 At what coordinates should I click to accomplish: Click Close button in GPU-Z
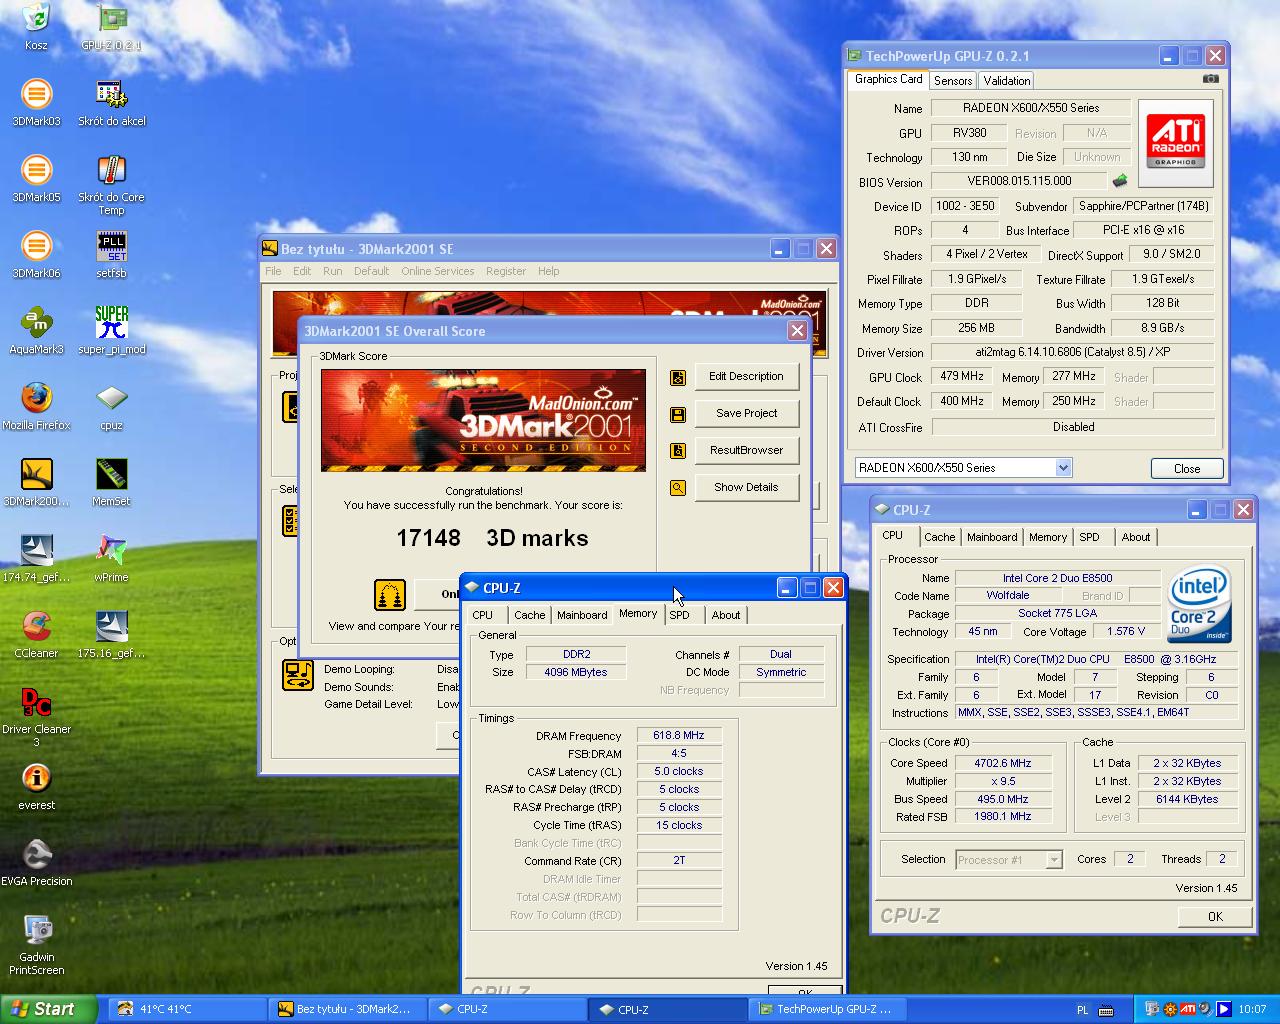pos(1187,468)
